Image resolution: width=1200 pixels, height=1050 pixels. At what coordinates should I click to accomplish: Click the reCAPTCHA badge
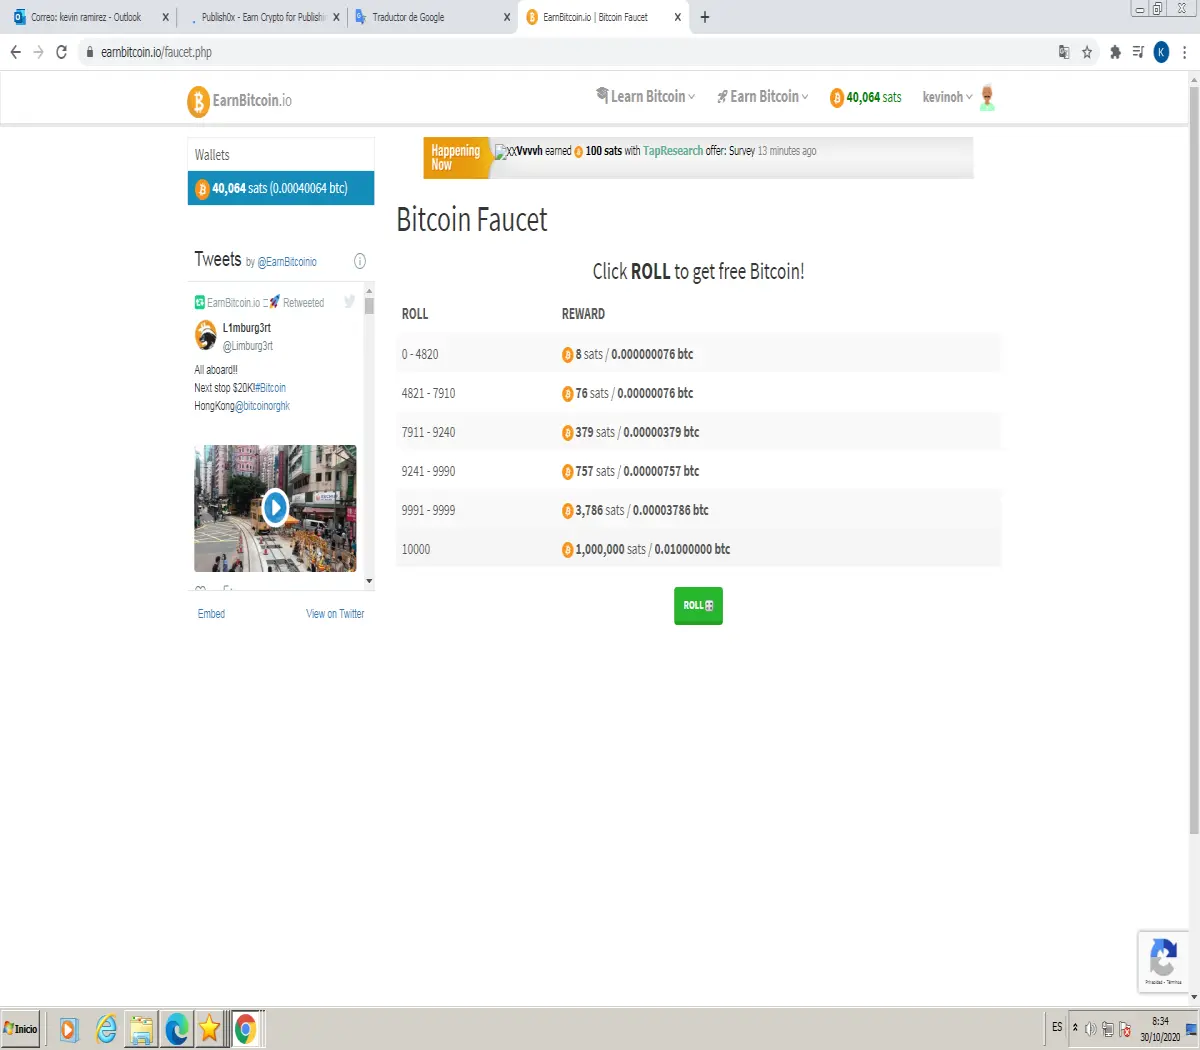1163,961
